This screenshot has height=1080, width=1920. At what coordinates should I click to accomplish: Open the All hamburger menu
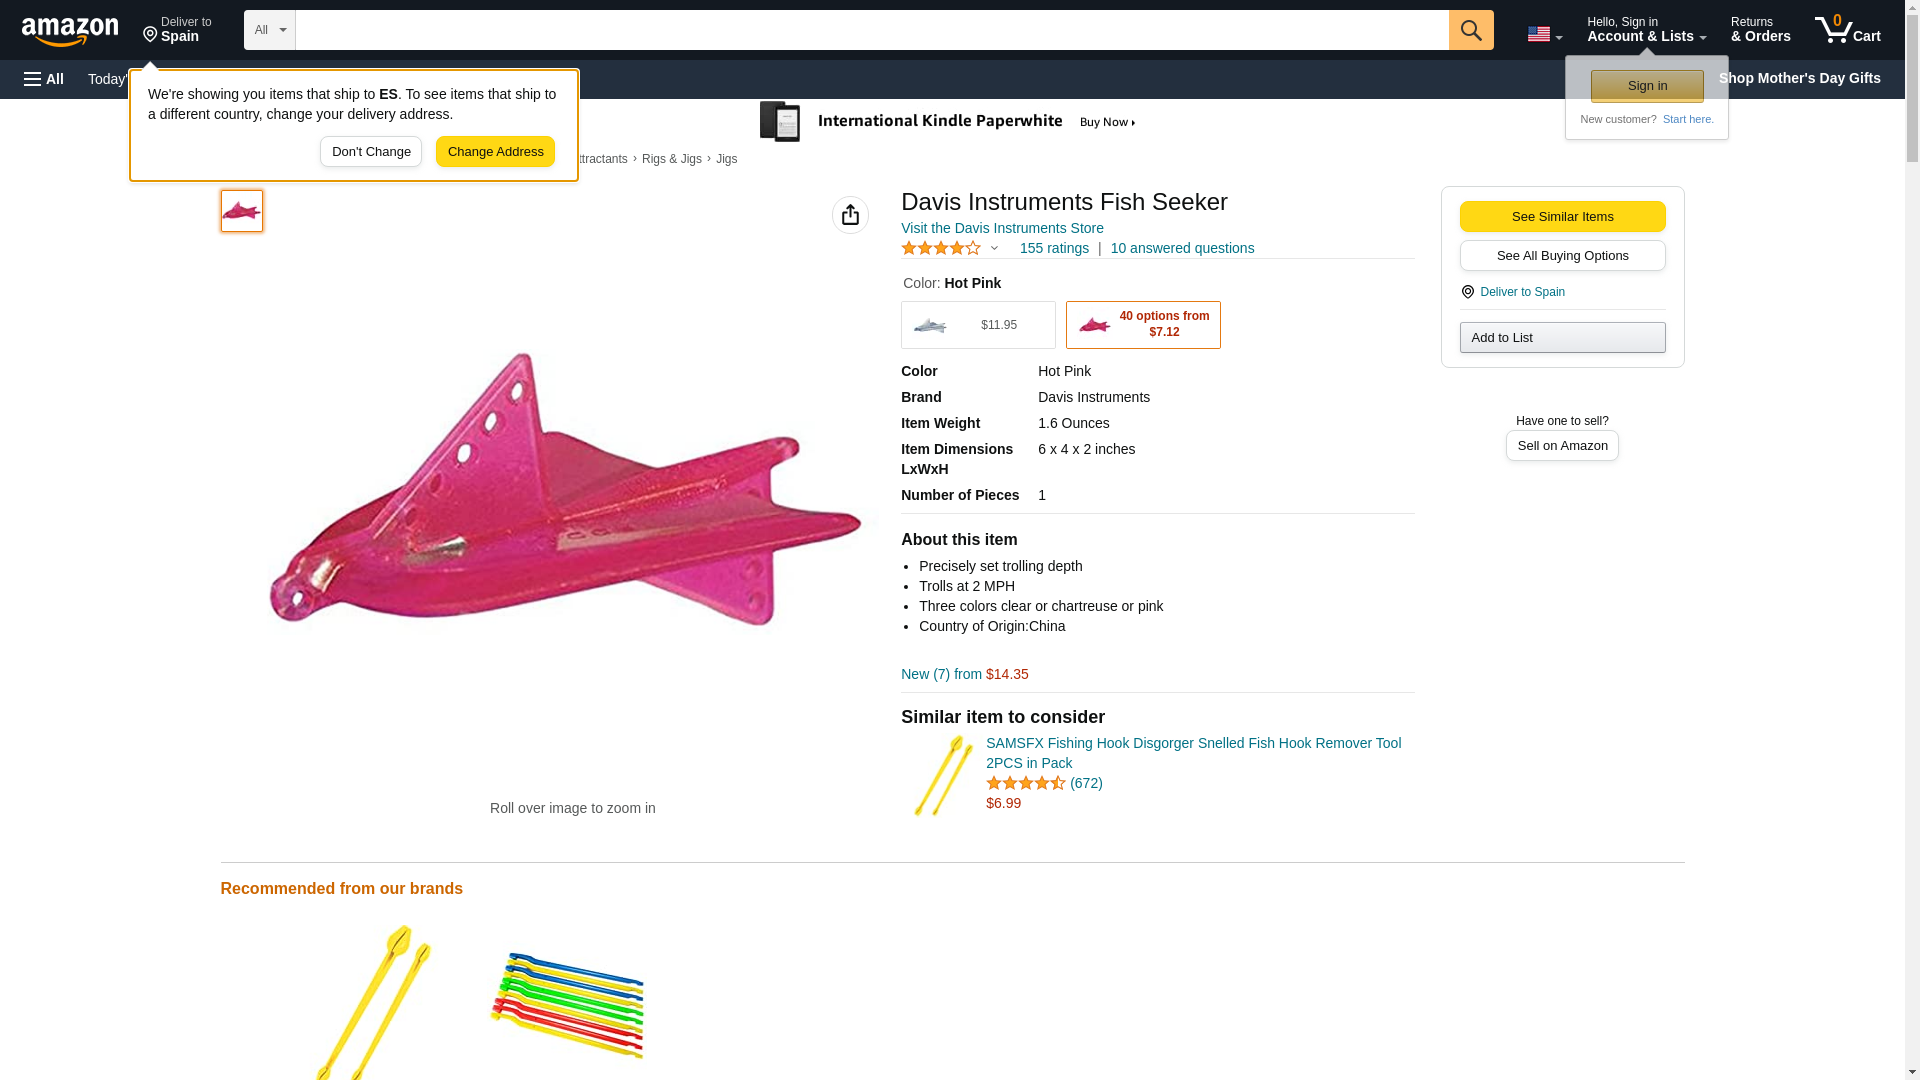point(44,79)
